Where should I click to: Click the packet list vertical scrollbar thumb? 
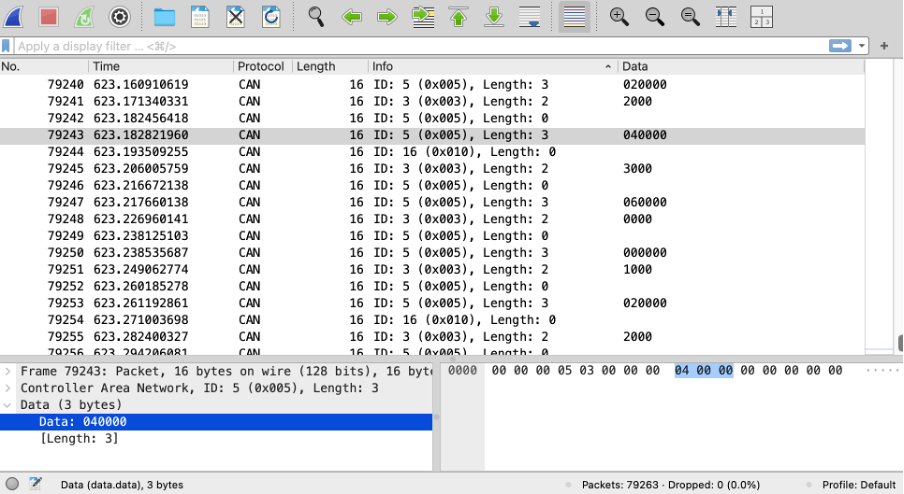[901, 342]
